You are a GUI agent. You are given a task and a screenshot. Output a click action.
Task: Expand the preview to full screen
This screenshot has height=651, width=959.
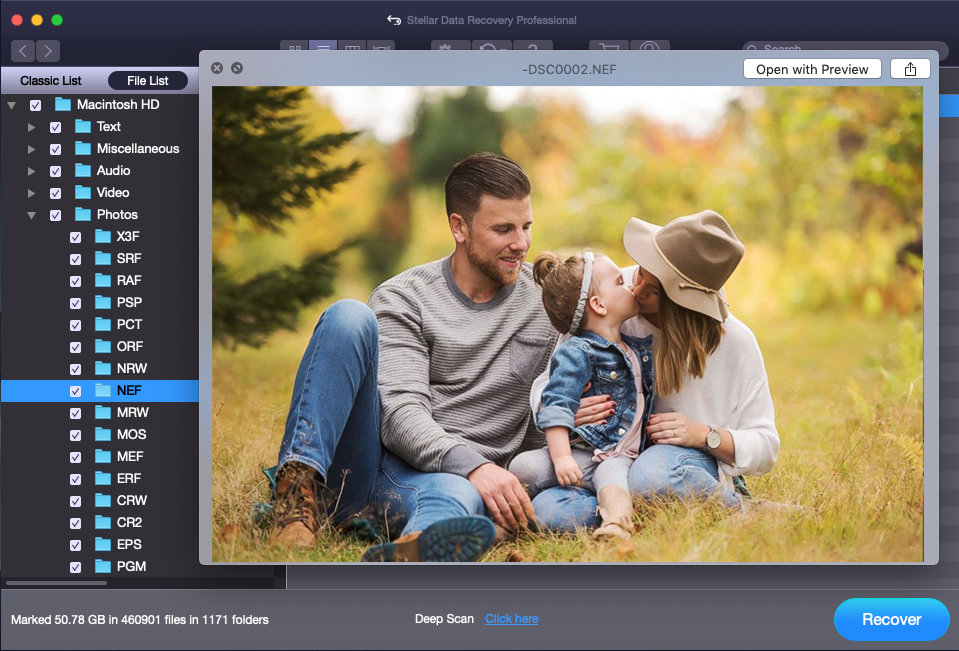click(x=237, y=68)
